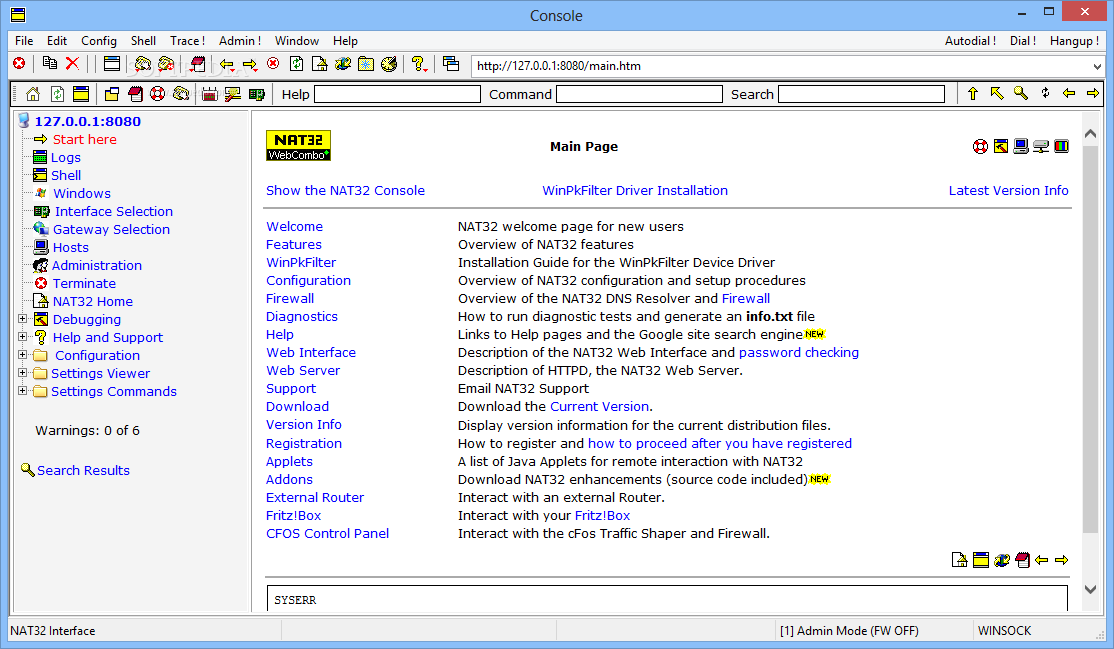Expand the Settings Commands tree node
The image size is (1114, 649).
pos(23,390)
